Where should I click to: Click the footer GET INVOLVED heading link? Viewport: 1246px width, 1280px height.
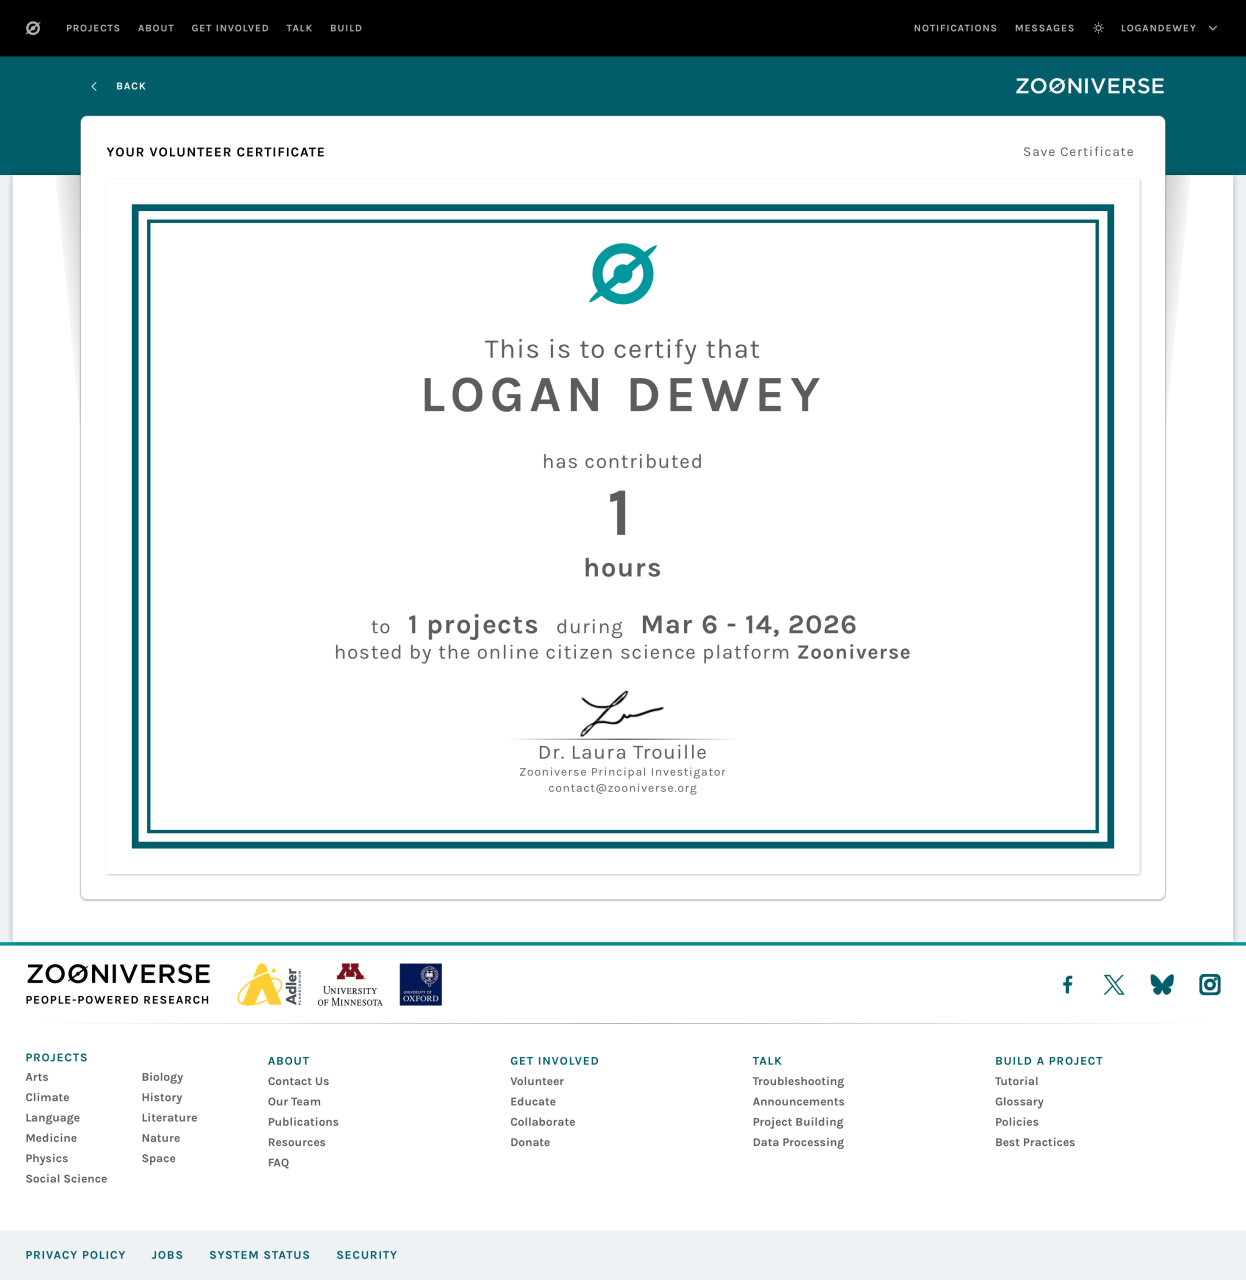pyautogui.click(x=554, y=1061)
